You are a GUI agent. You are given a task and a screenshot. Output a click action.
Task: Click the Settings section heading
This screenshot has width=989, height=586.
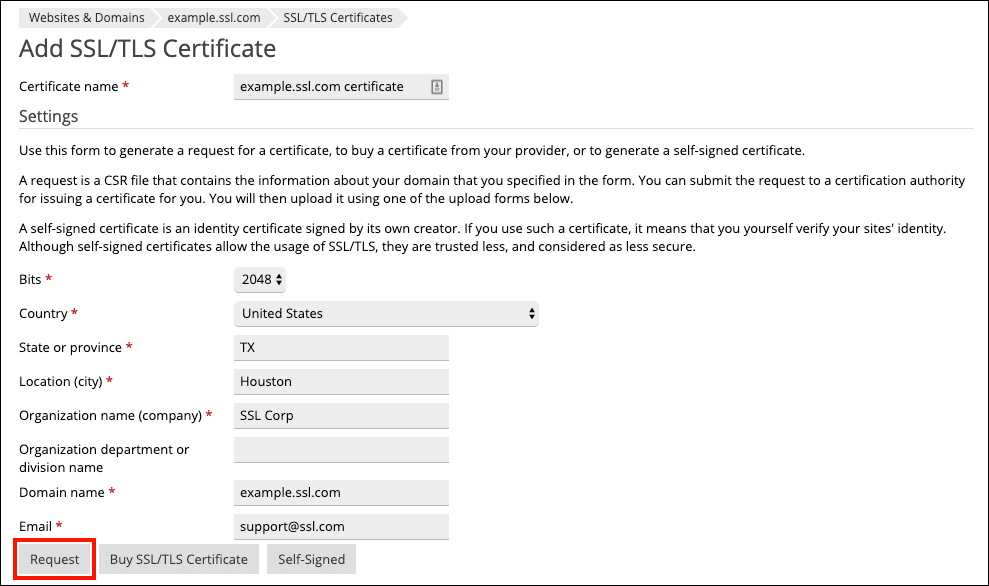pyautogui.click(x=49, y=117)
